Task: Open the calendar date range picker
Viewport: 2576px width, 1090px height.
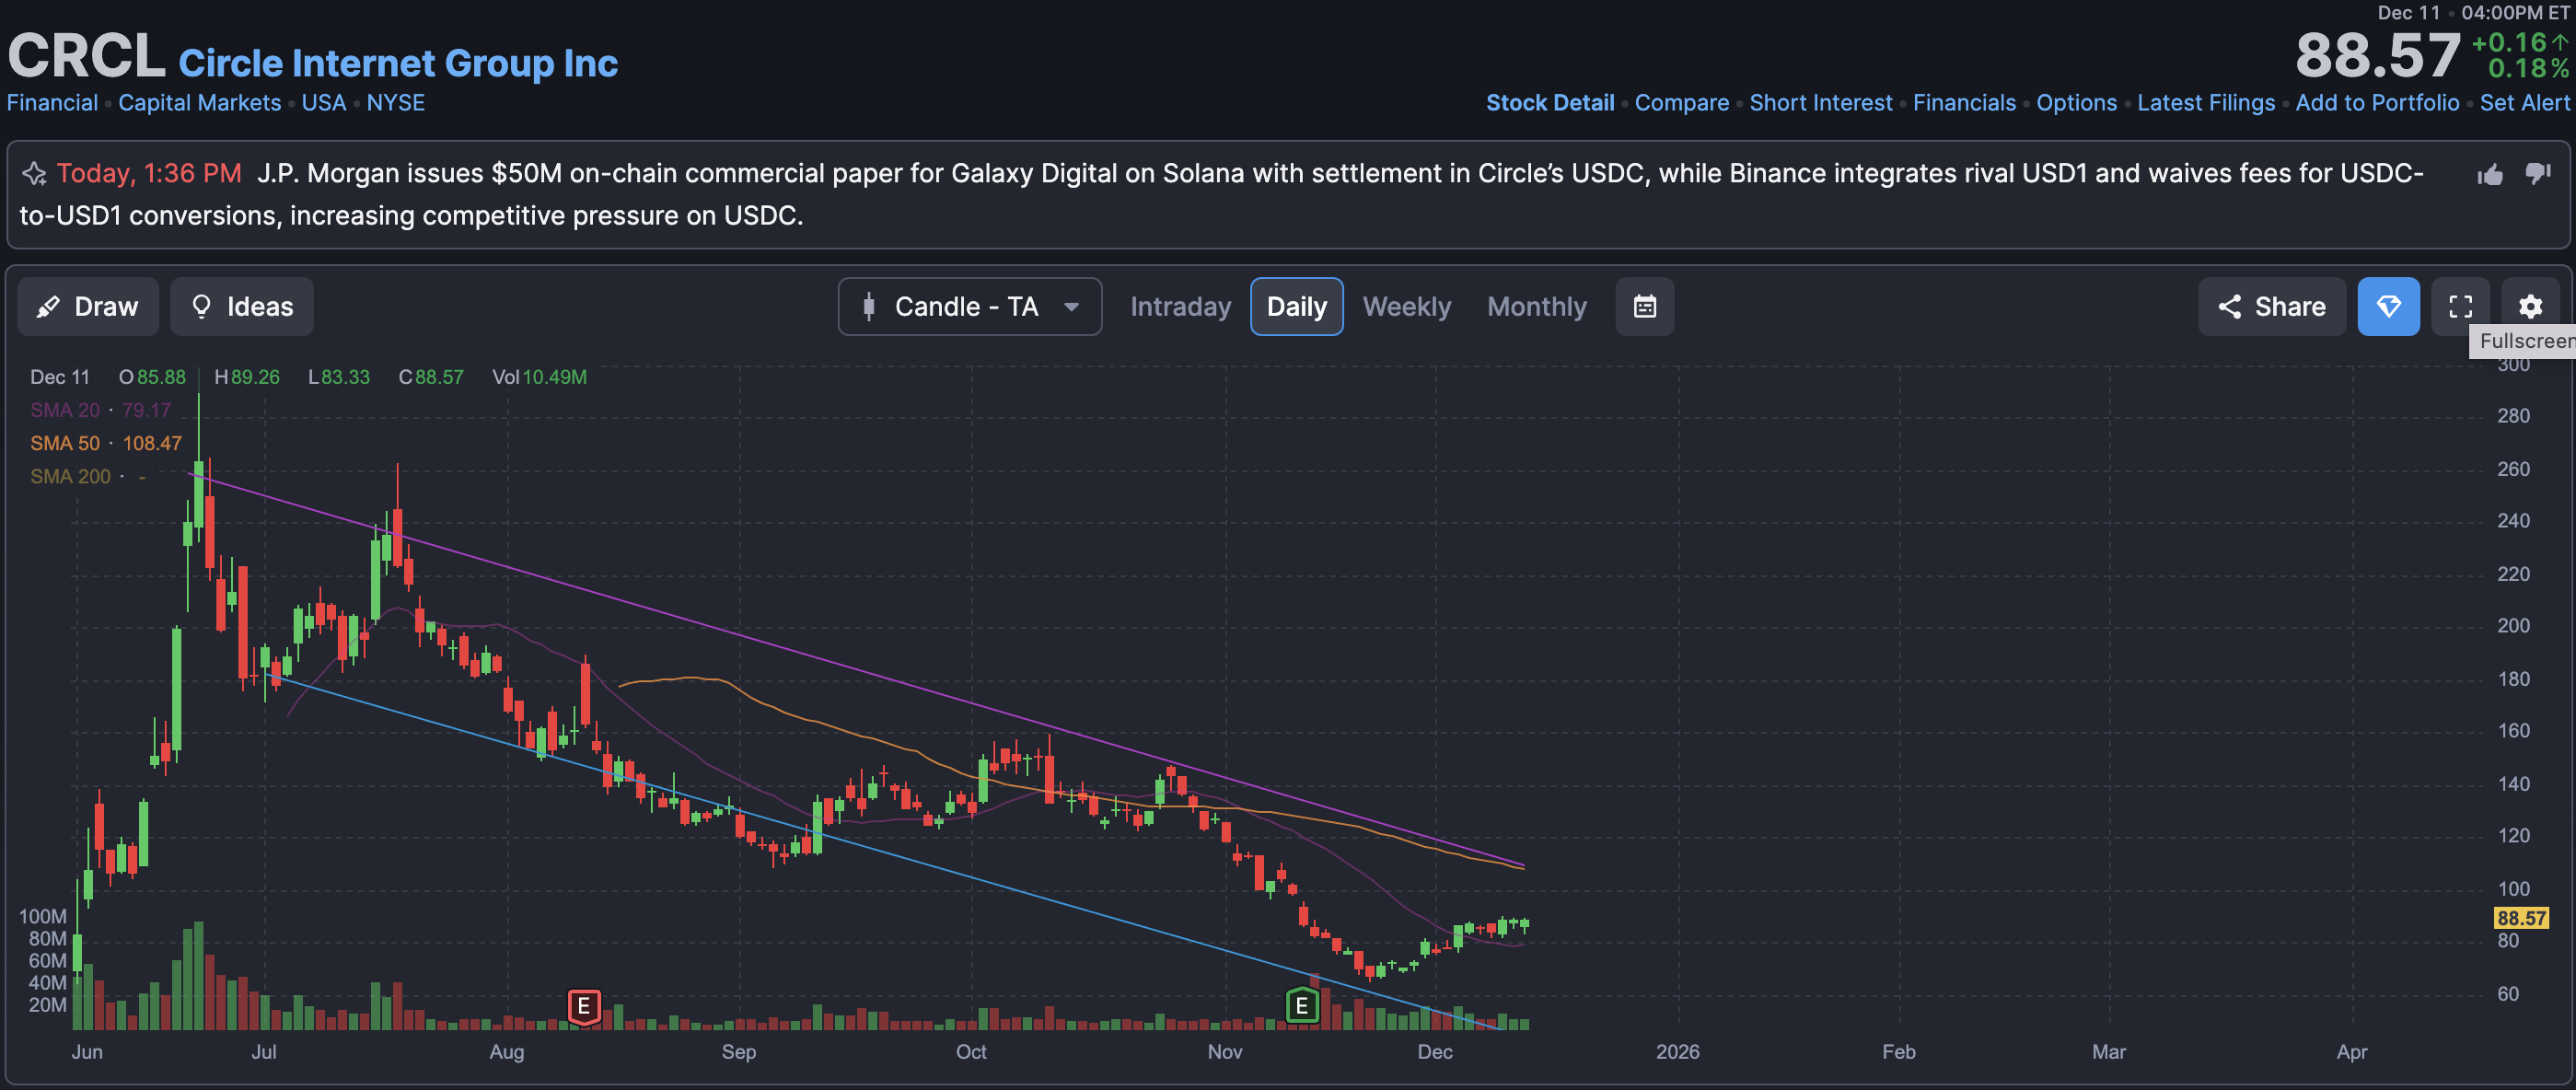Action: tap(1644, 307)
